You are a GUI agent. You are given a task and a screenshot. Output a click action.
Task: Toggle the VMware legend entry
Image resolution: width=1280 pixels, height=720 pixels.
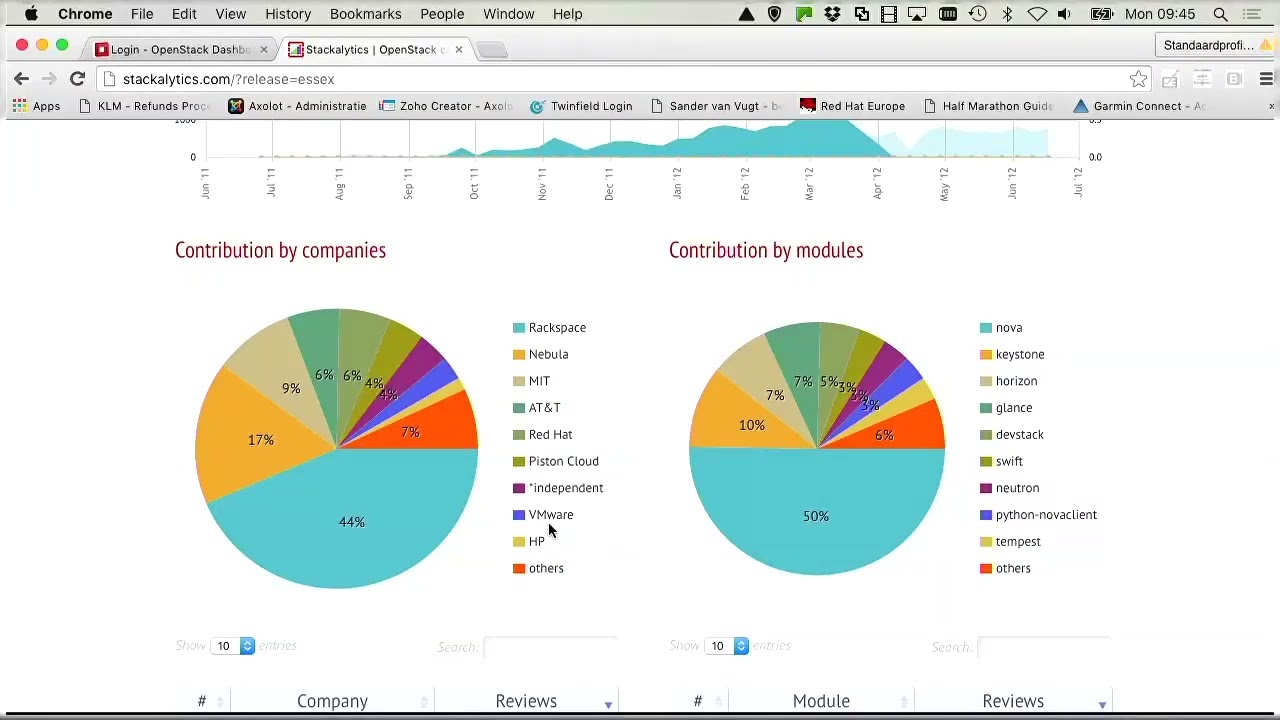point(543,515)
